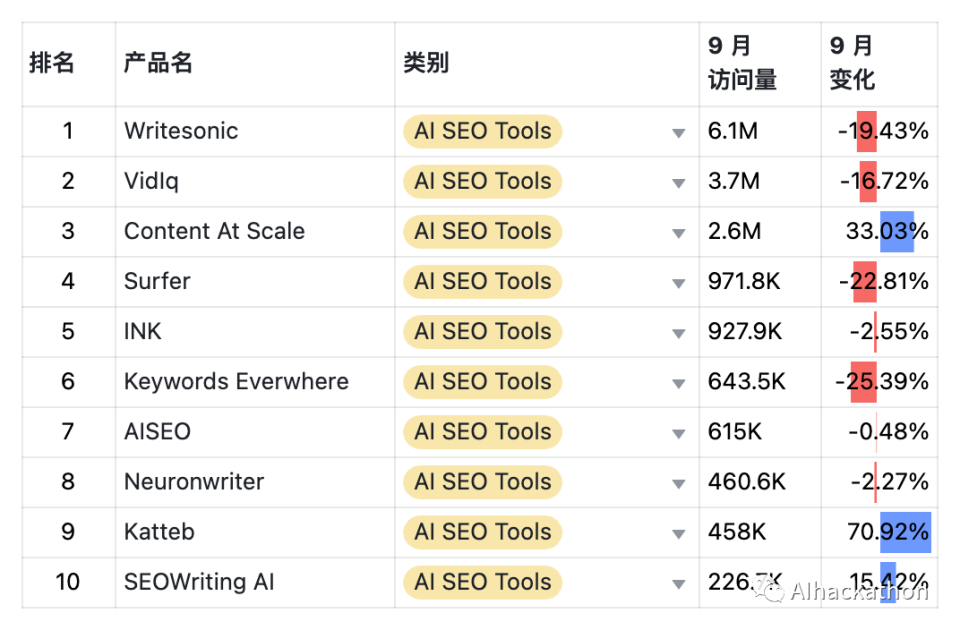The image size is (960, 630).
Task: Expand the INK row category dropdown
Action: pyautogui.click(x=679, y=333)
